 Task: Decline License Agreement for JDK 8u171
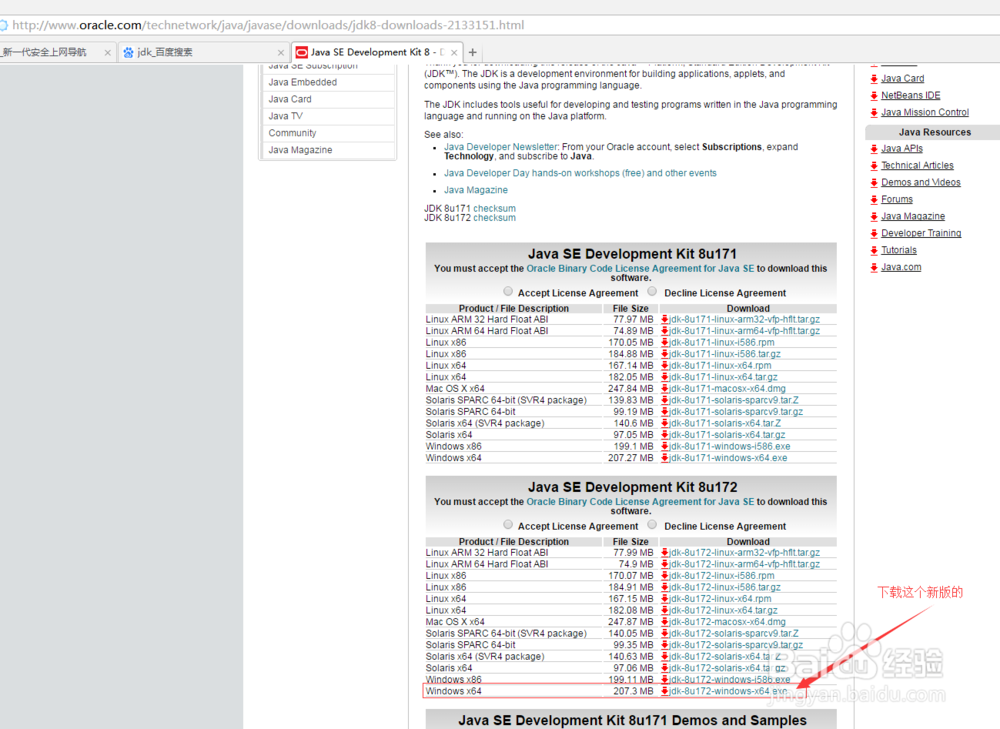652,291
